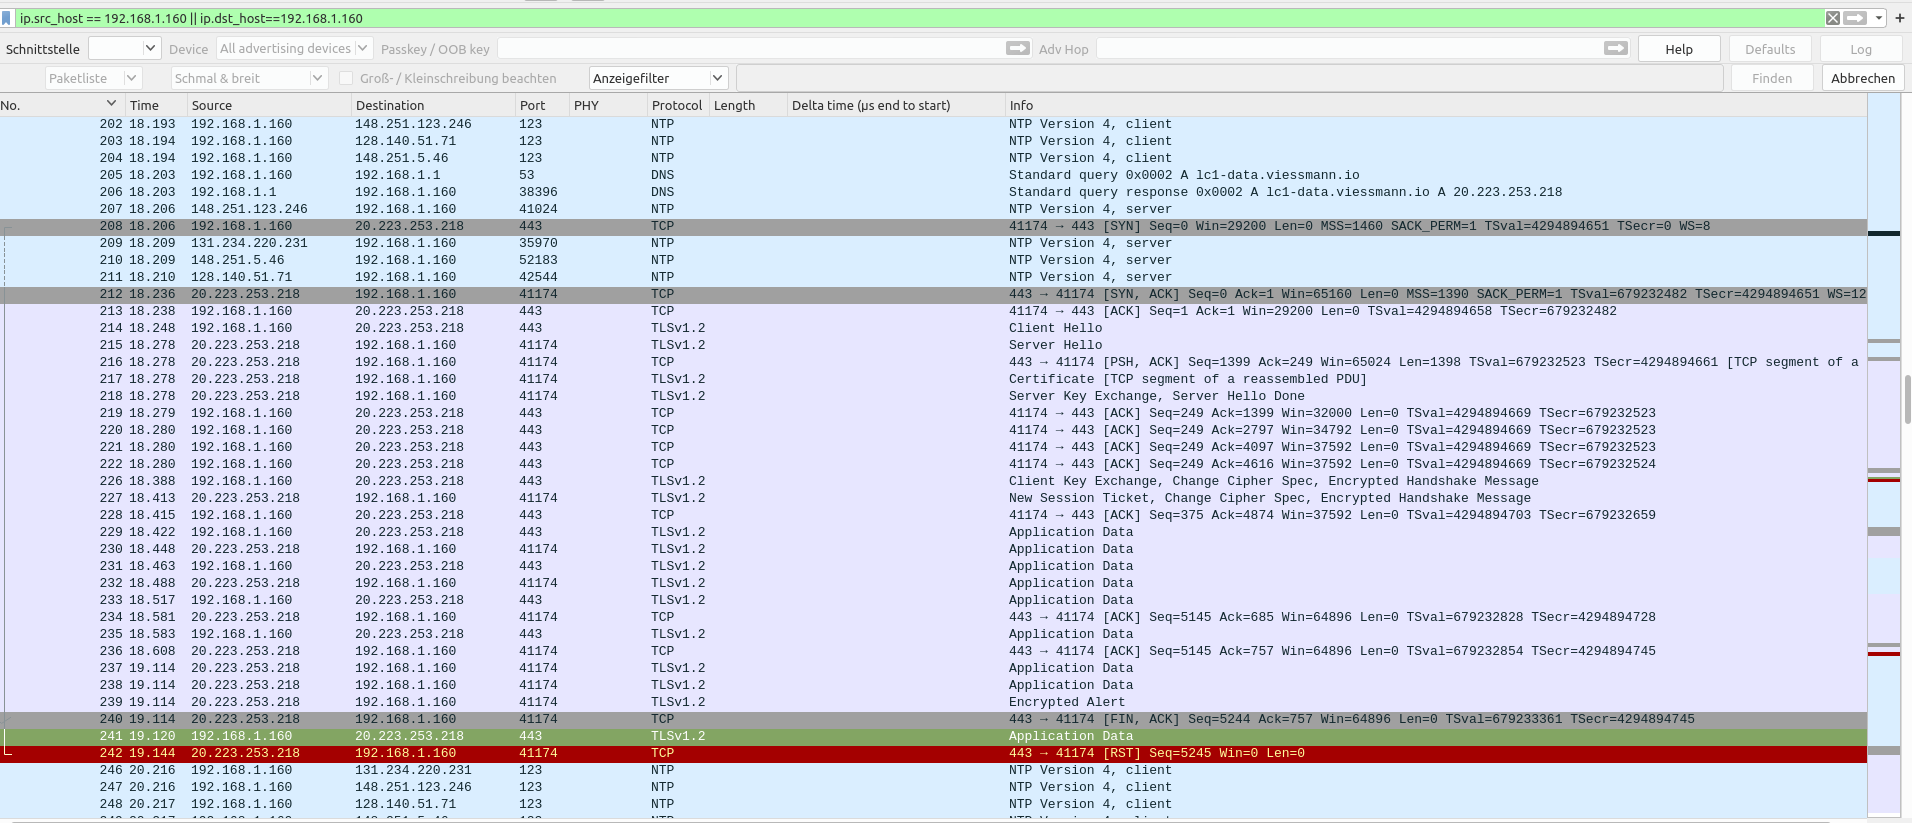Click the Info column header
Viewport: 1912px width, 823px height.
(x=1436, y=105)
